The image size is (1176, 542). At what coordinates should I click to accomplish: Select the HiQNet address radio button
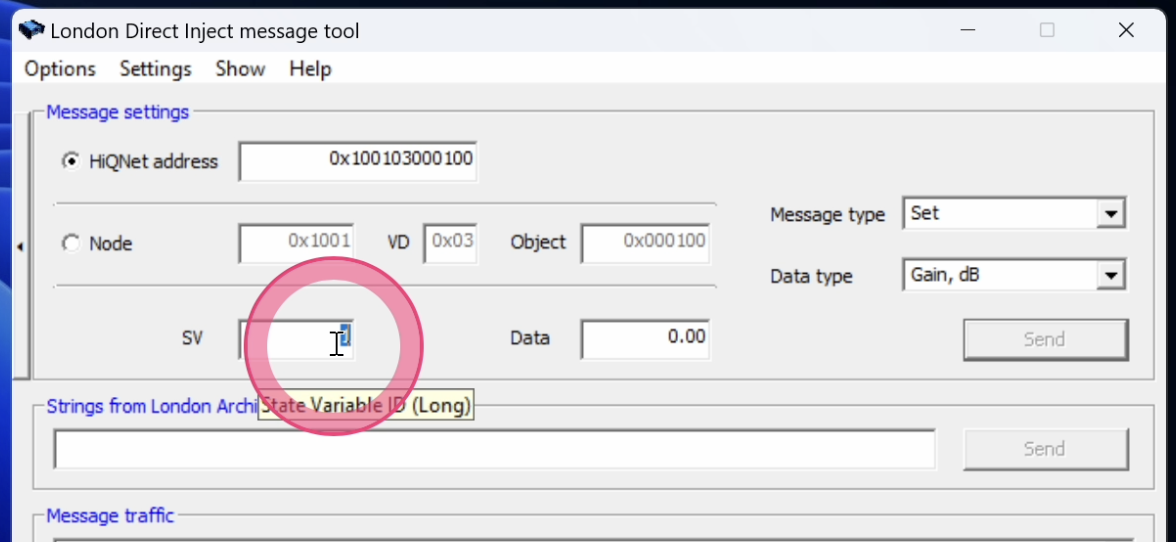[71, 161]
